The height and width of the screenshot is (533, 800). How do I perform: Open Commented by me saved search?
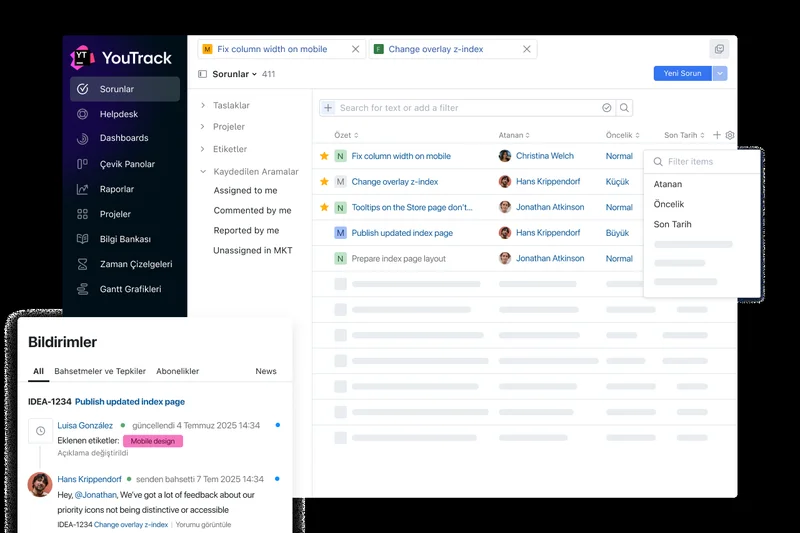coord(253,210)
